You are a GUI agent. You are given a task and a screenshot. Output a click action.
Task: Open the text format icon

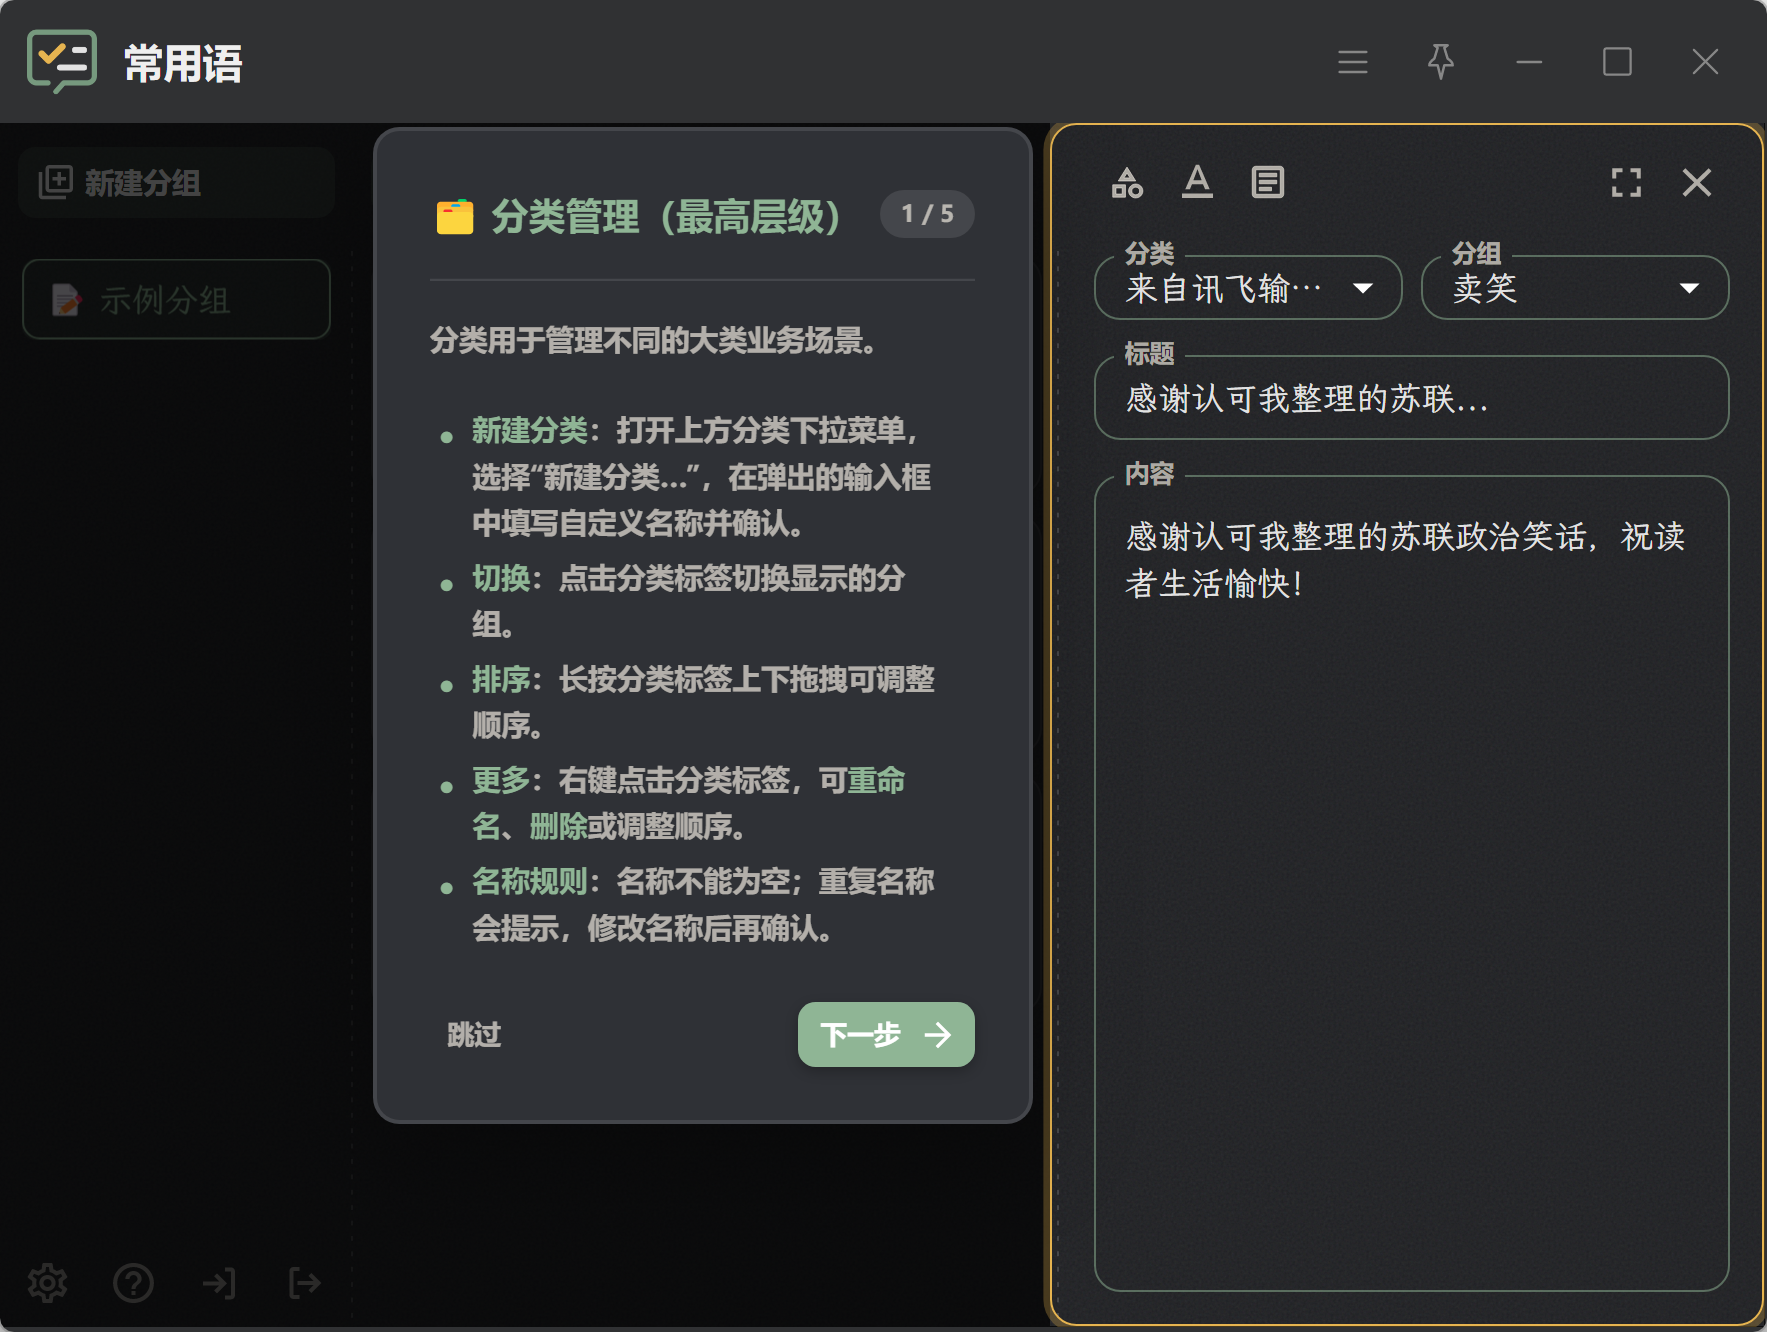click(x=1197, y=182)
